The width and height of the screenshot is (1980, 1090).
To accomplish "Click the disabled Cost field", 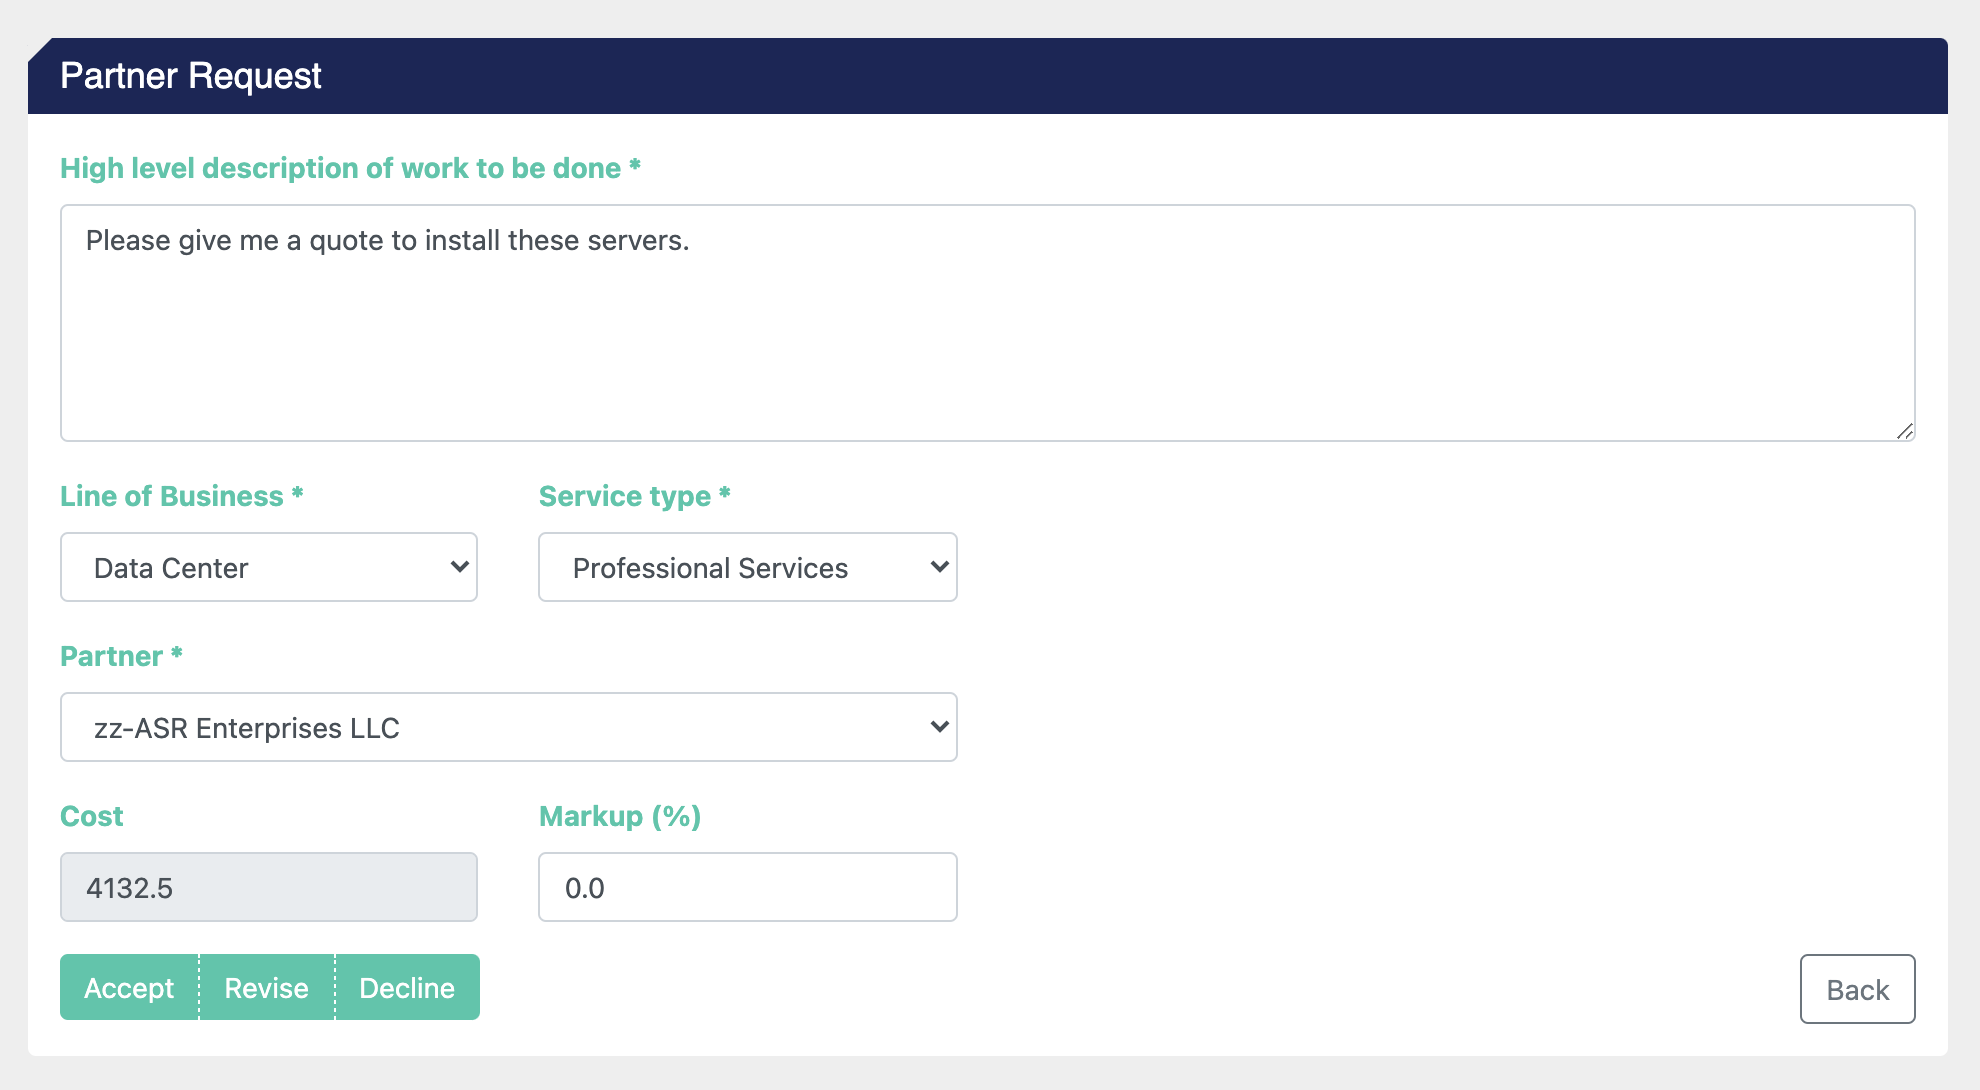I will 269,887.
